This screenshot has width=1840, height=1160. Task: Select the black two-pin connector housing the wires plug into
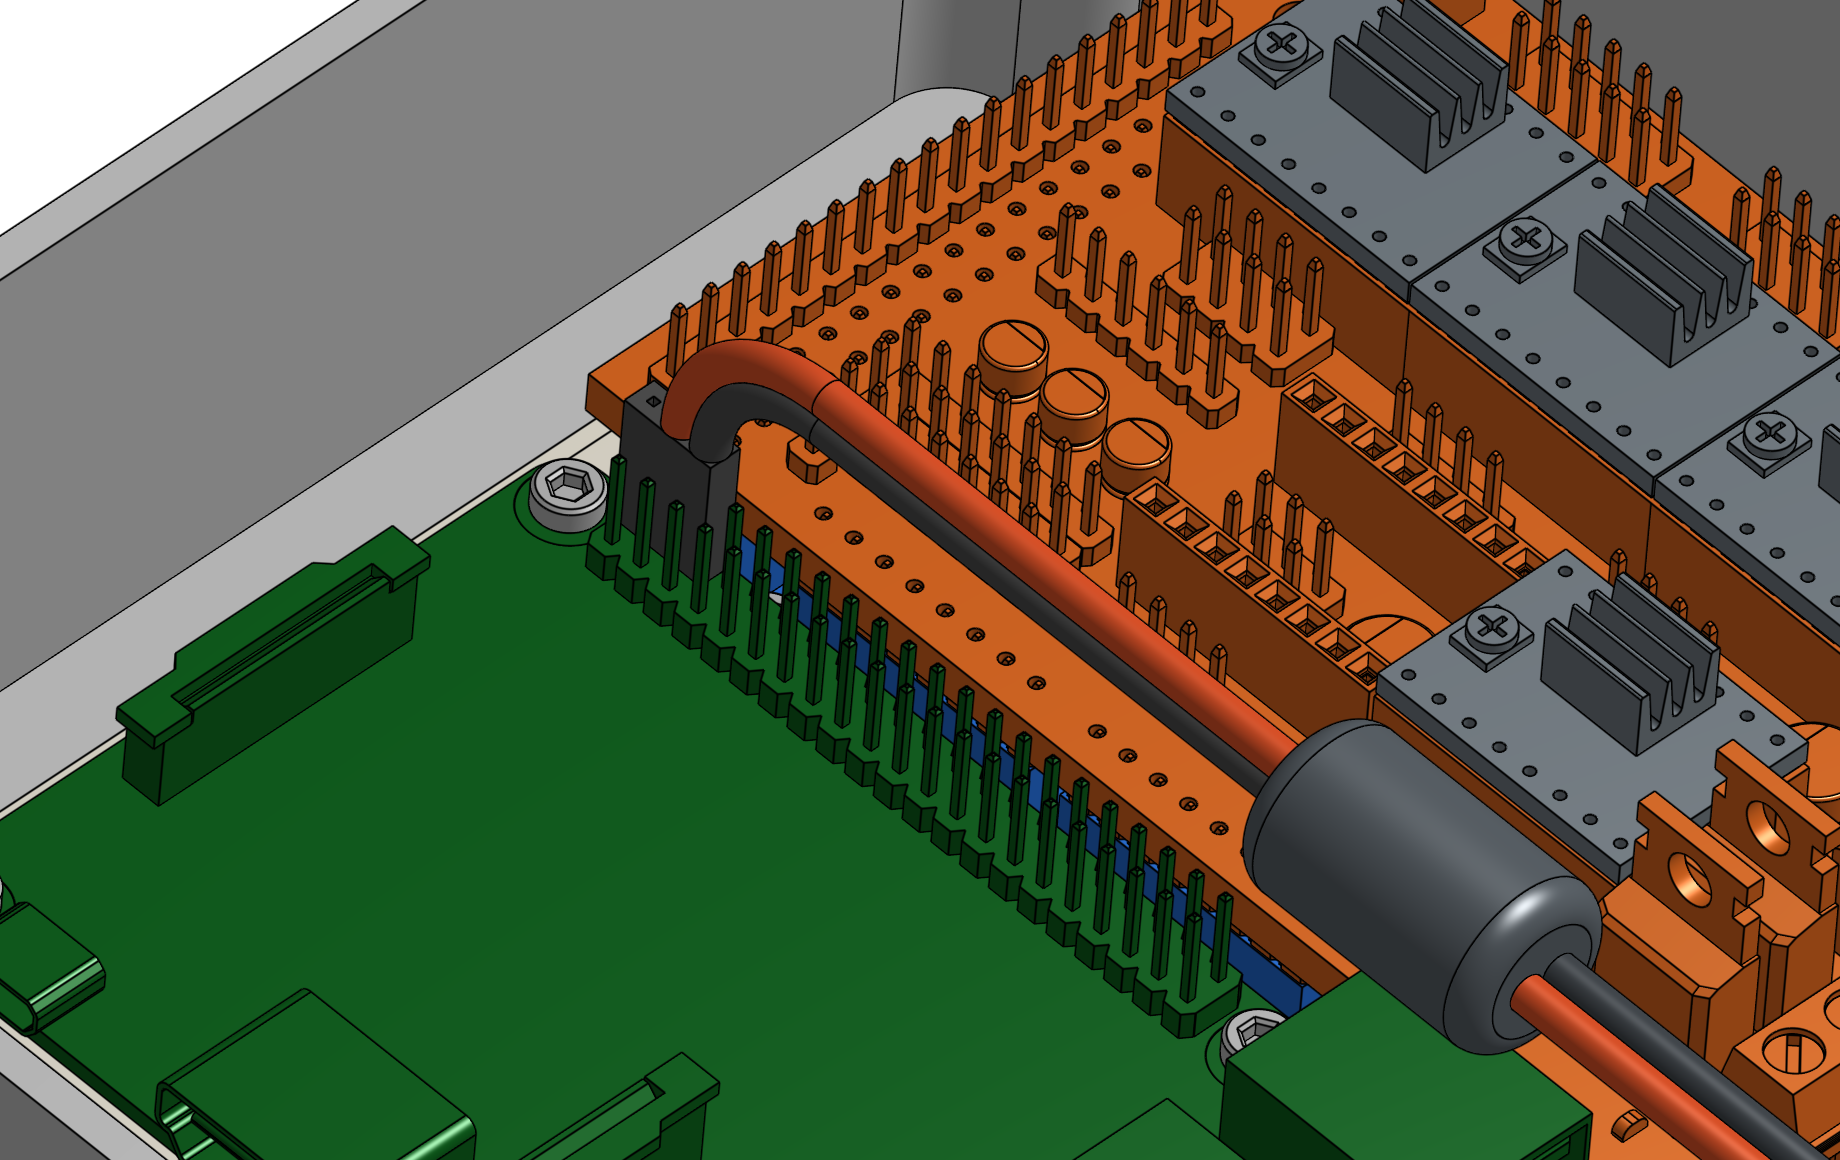tap(680, 480)
